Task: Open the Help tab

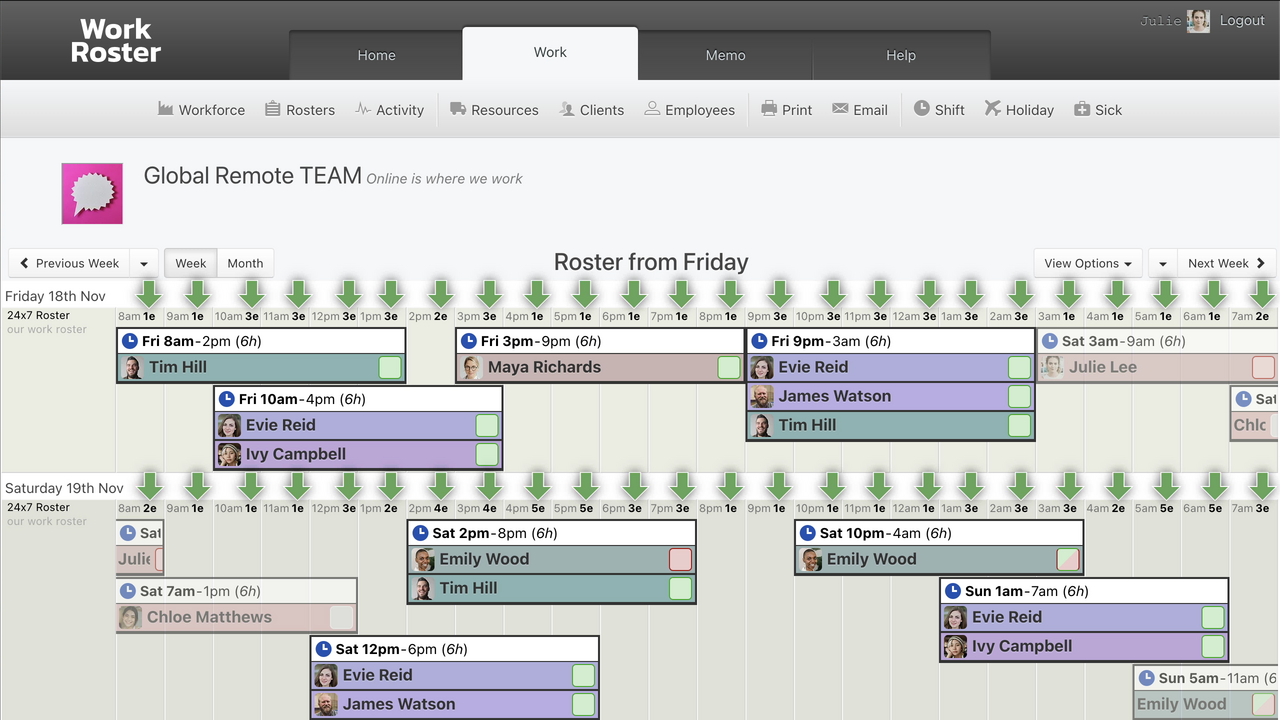Action: pos(900,55)
